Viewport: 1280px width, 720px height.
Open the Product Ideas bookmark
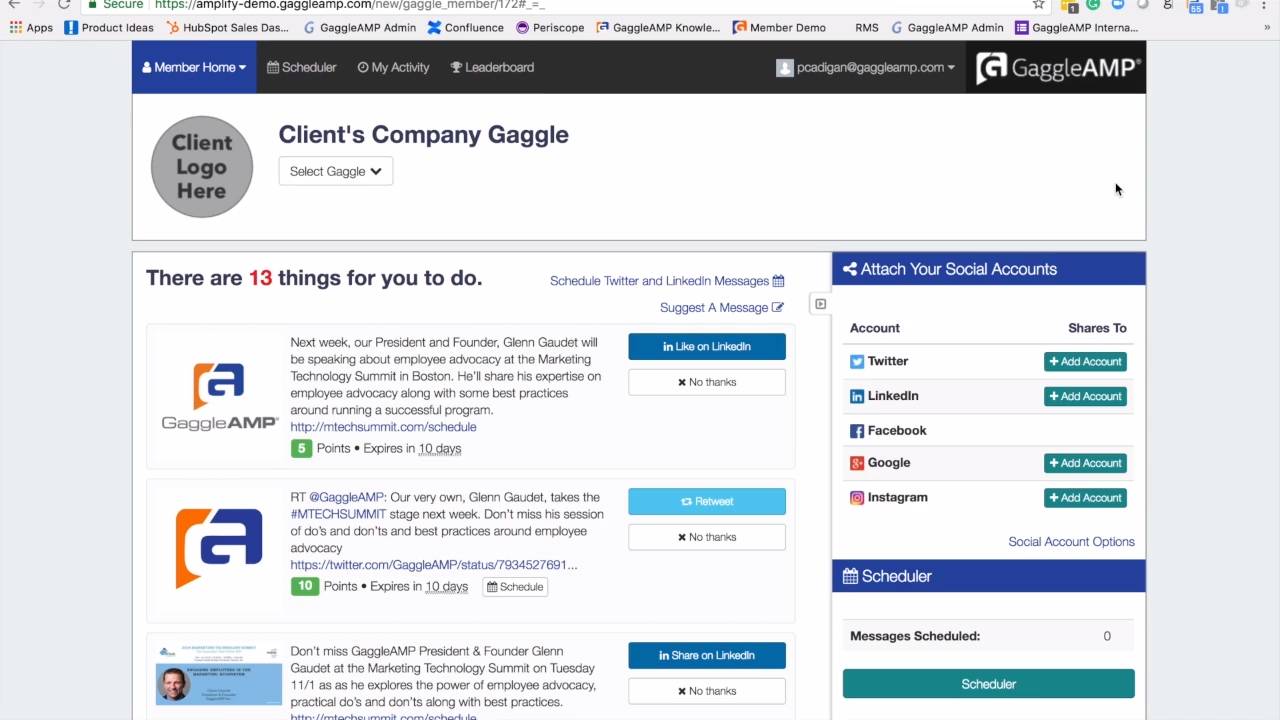pos(109,28)
